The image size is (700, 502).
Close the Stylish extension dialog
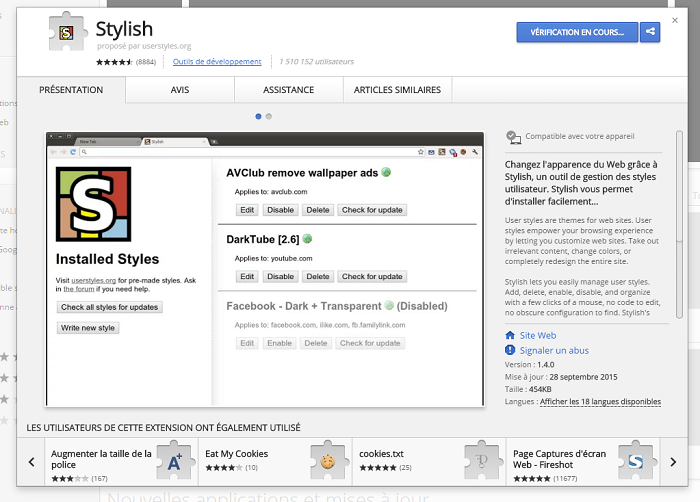click(675, 20)
